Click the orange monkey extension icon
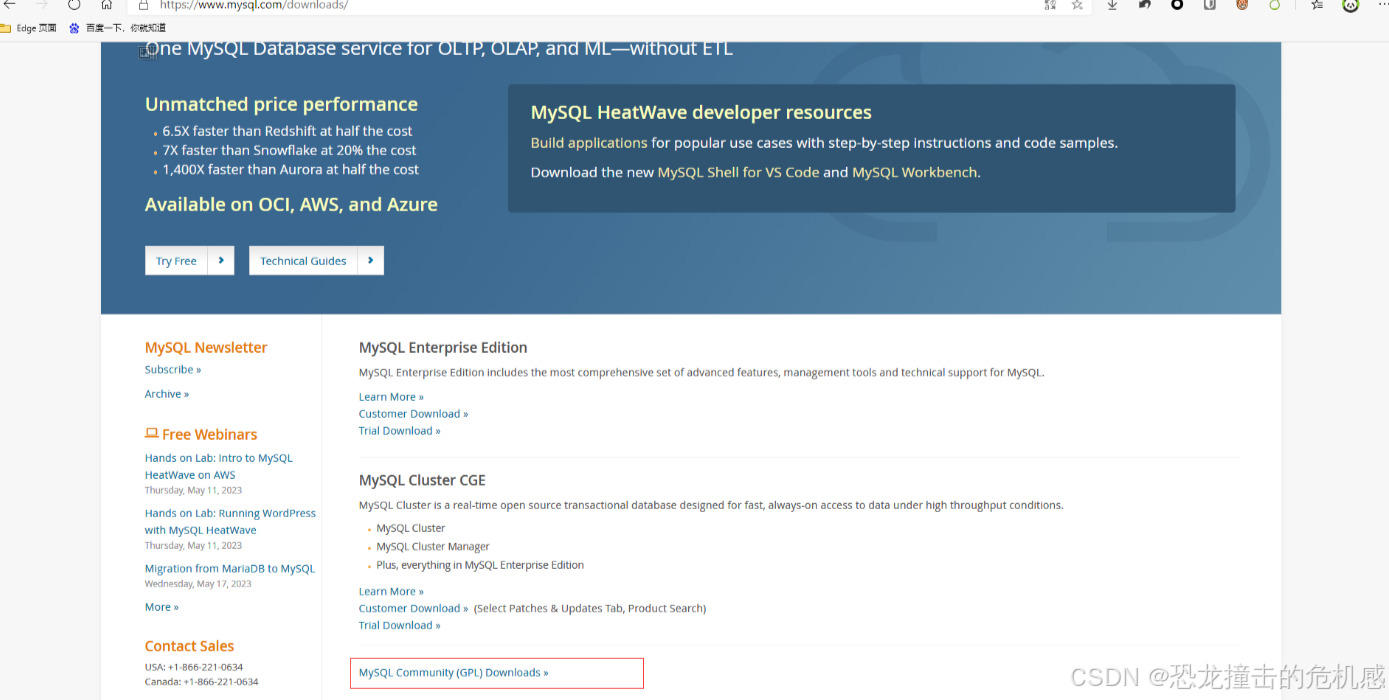Screen dimensions: 1389x700 [1242, 5]
